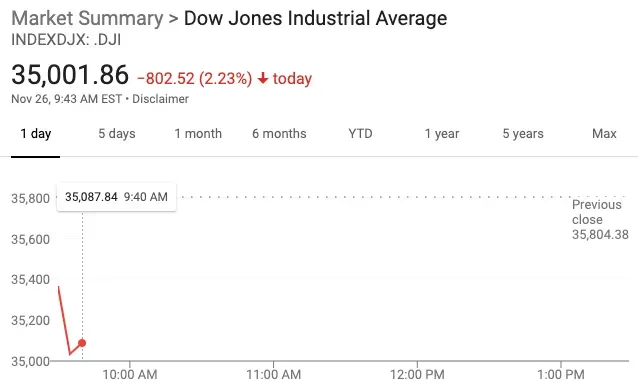Click the 1:00 PM axis marker
The width and height of the screenshot is (638, 388).
click(x=561, y=374)
